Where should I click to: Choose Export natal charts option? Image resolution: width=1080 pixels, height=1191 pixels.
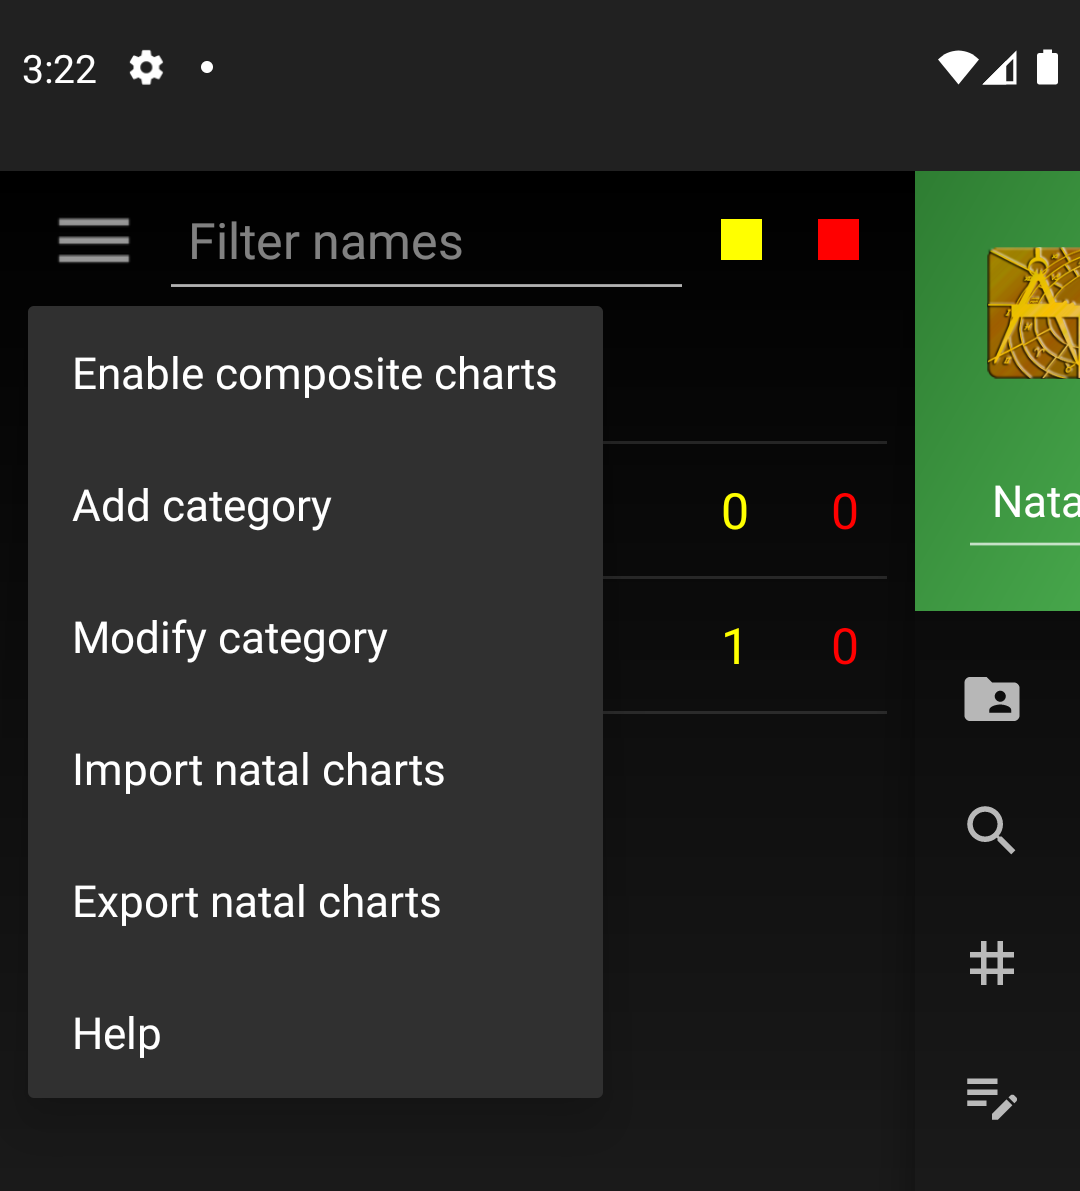[315, 902]
